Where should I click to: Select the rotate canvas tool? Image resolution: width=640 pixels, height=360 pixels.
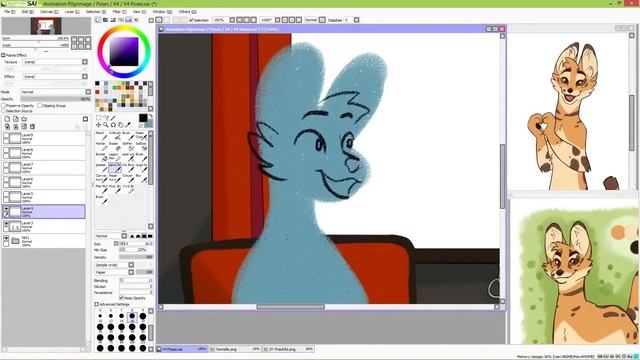click(x=113, y=125)
